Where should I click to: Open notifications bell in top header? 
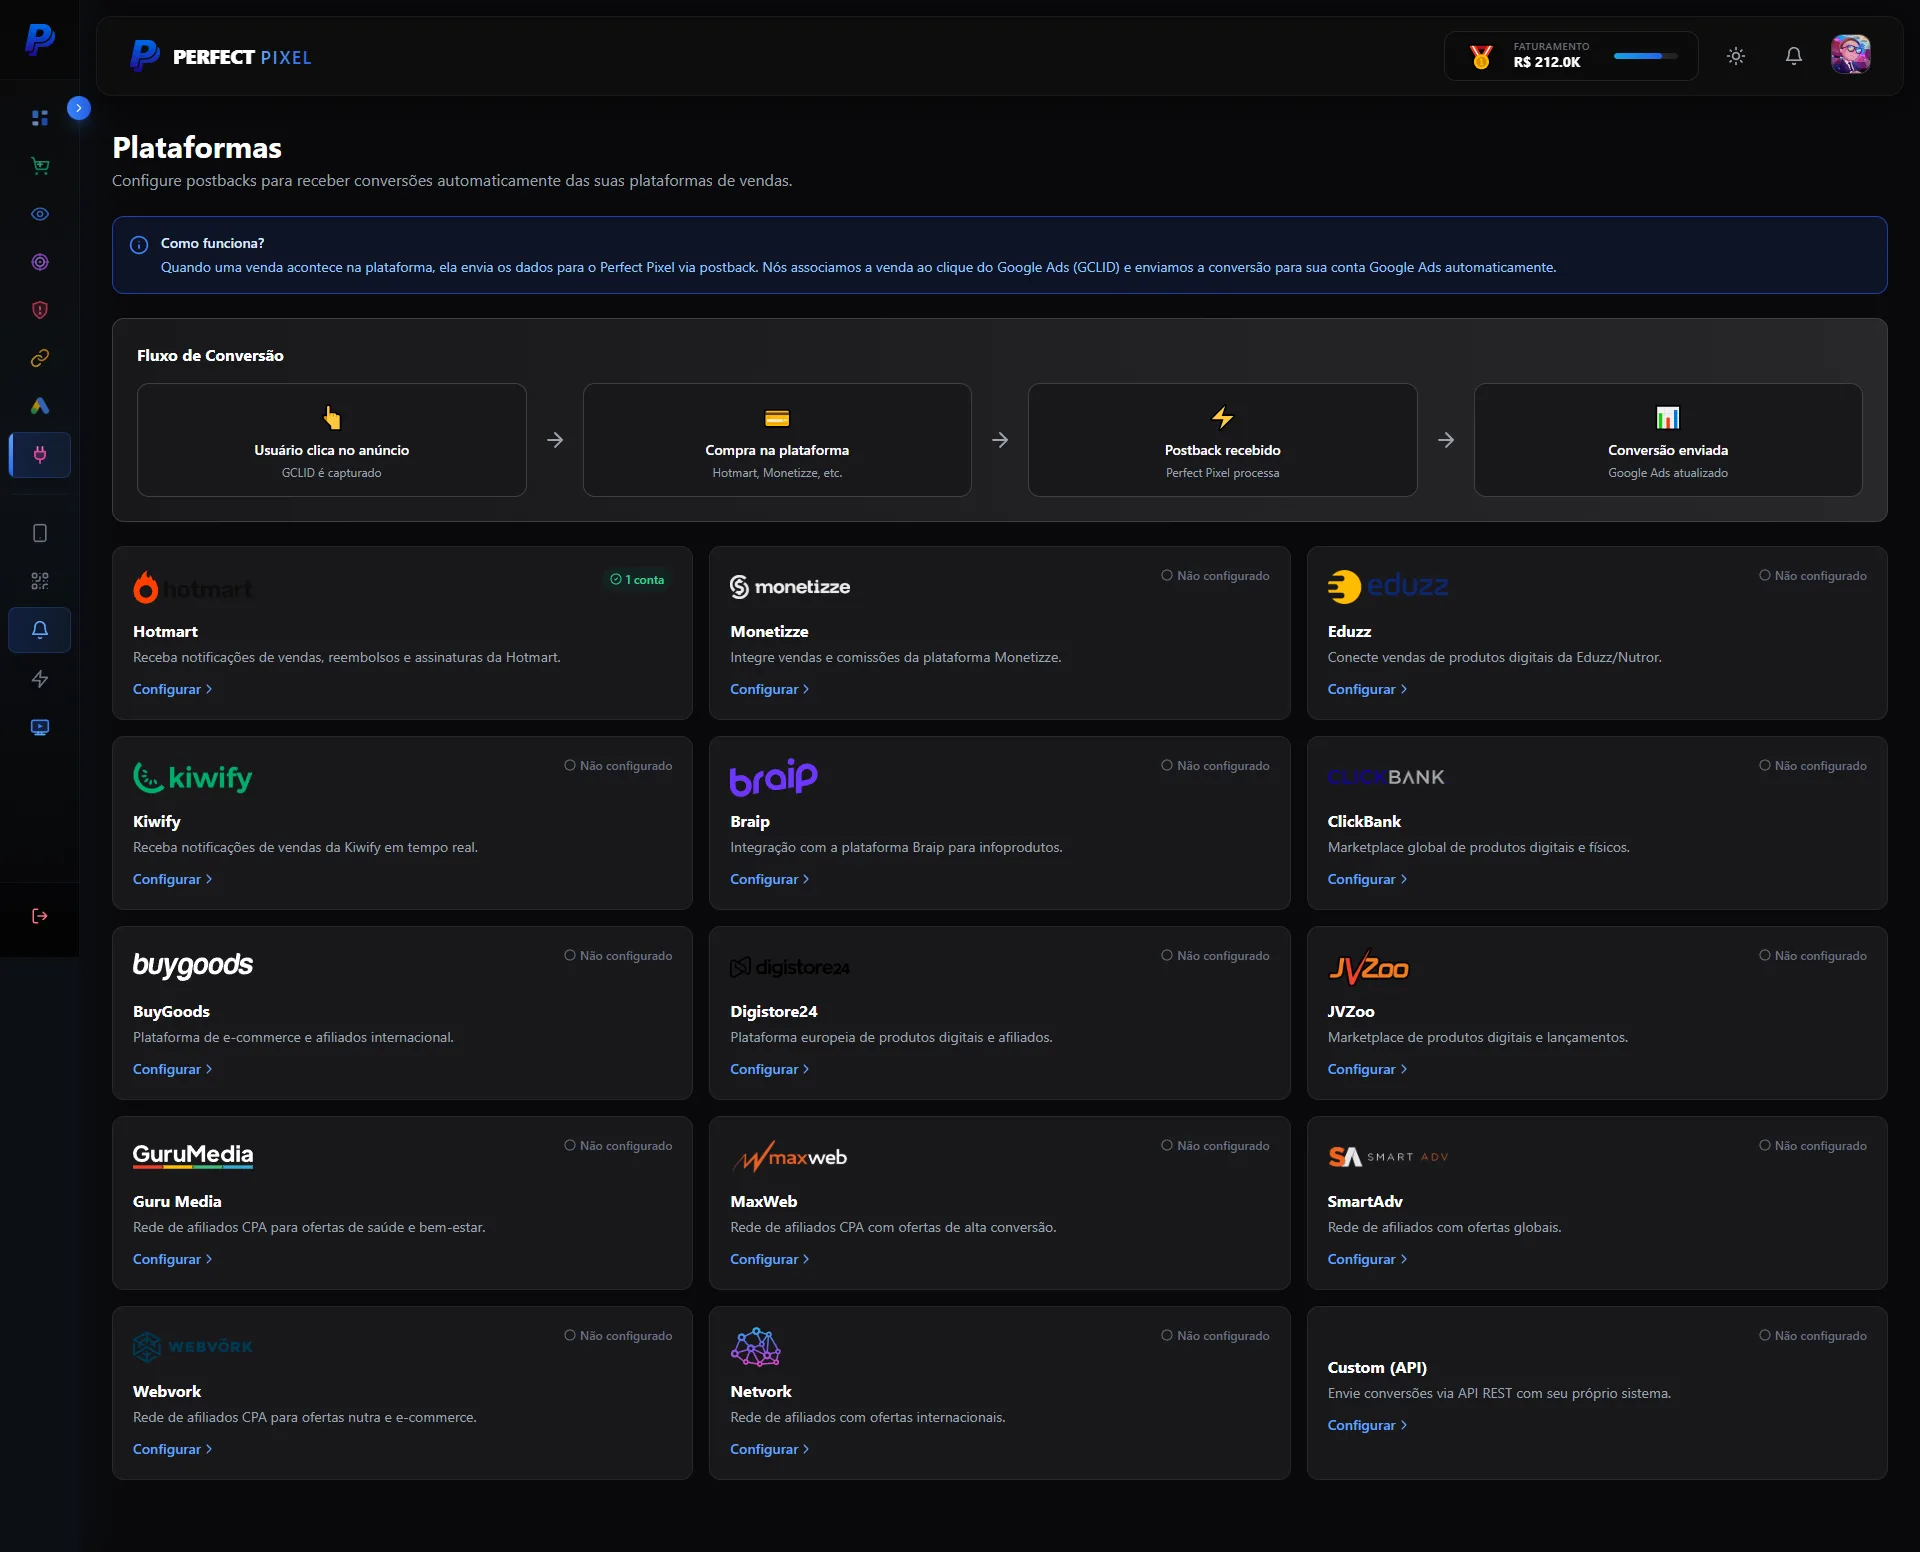[1794, 56]
